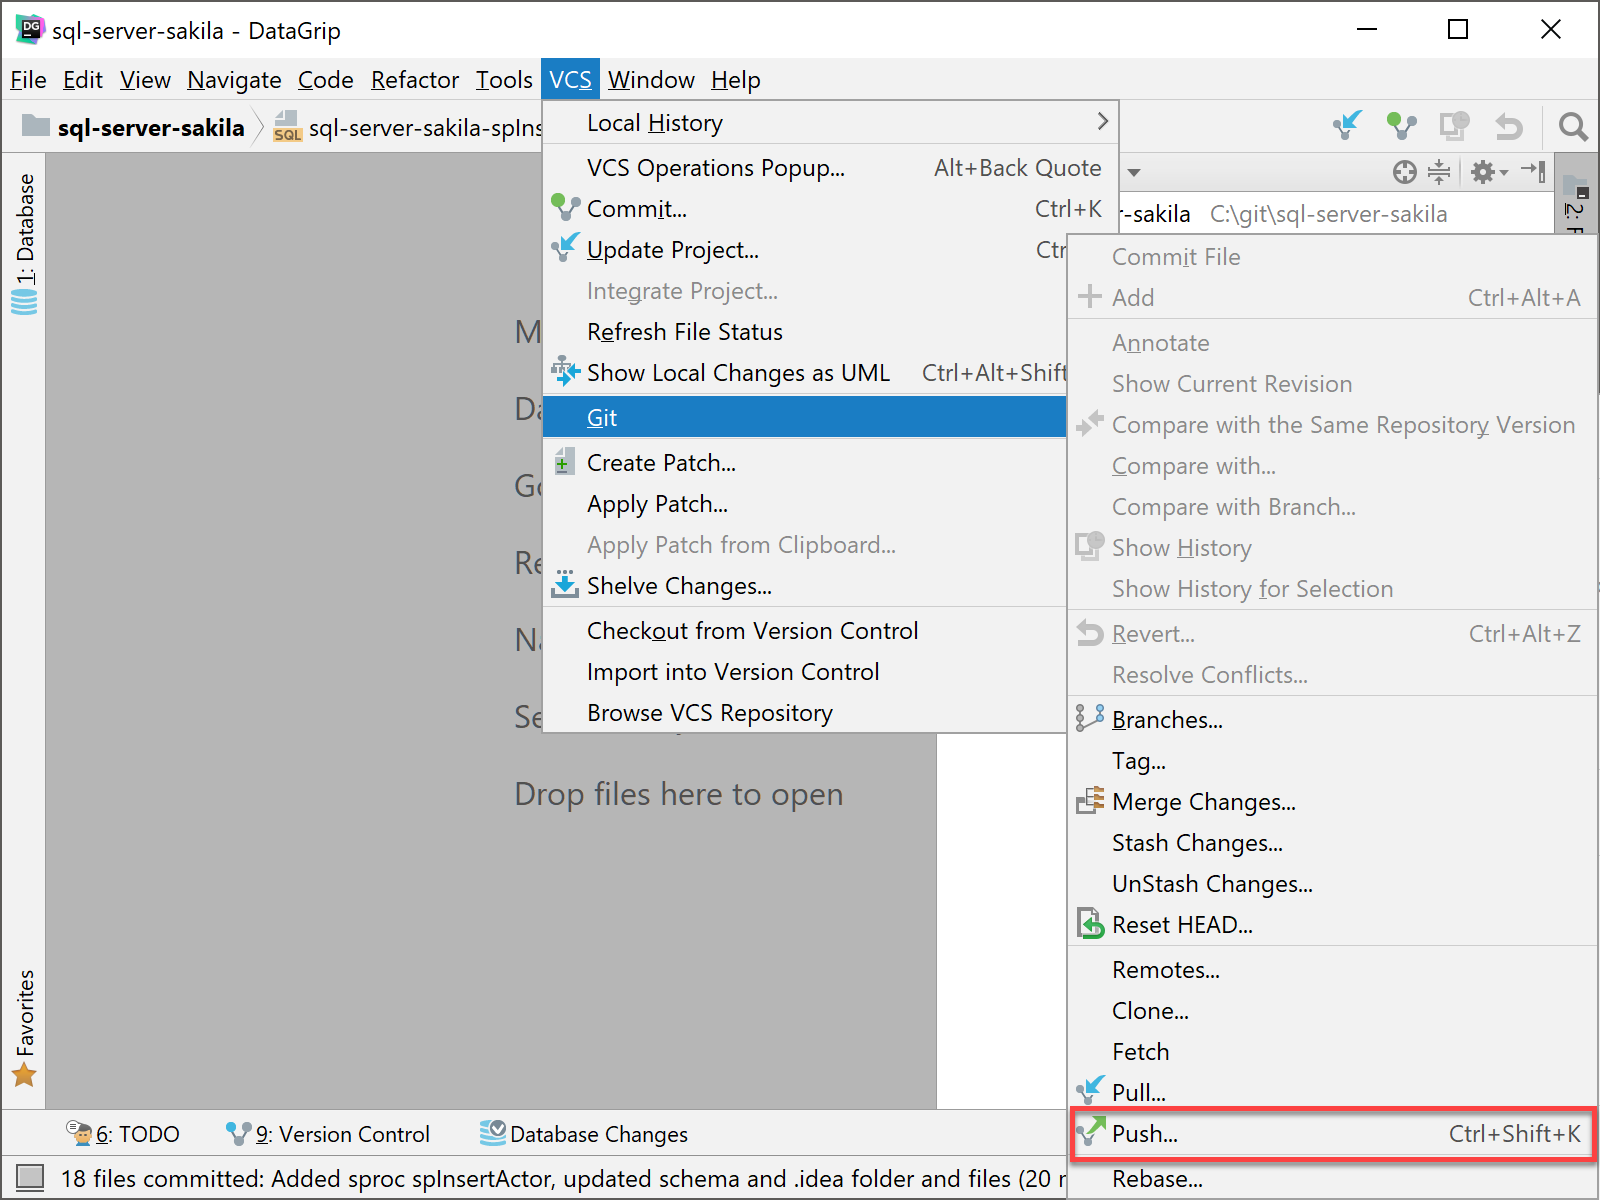Select Update Project... in the VCS menu
The height and width of the screenshot is (1200, 1600).
(805, 250)
